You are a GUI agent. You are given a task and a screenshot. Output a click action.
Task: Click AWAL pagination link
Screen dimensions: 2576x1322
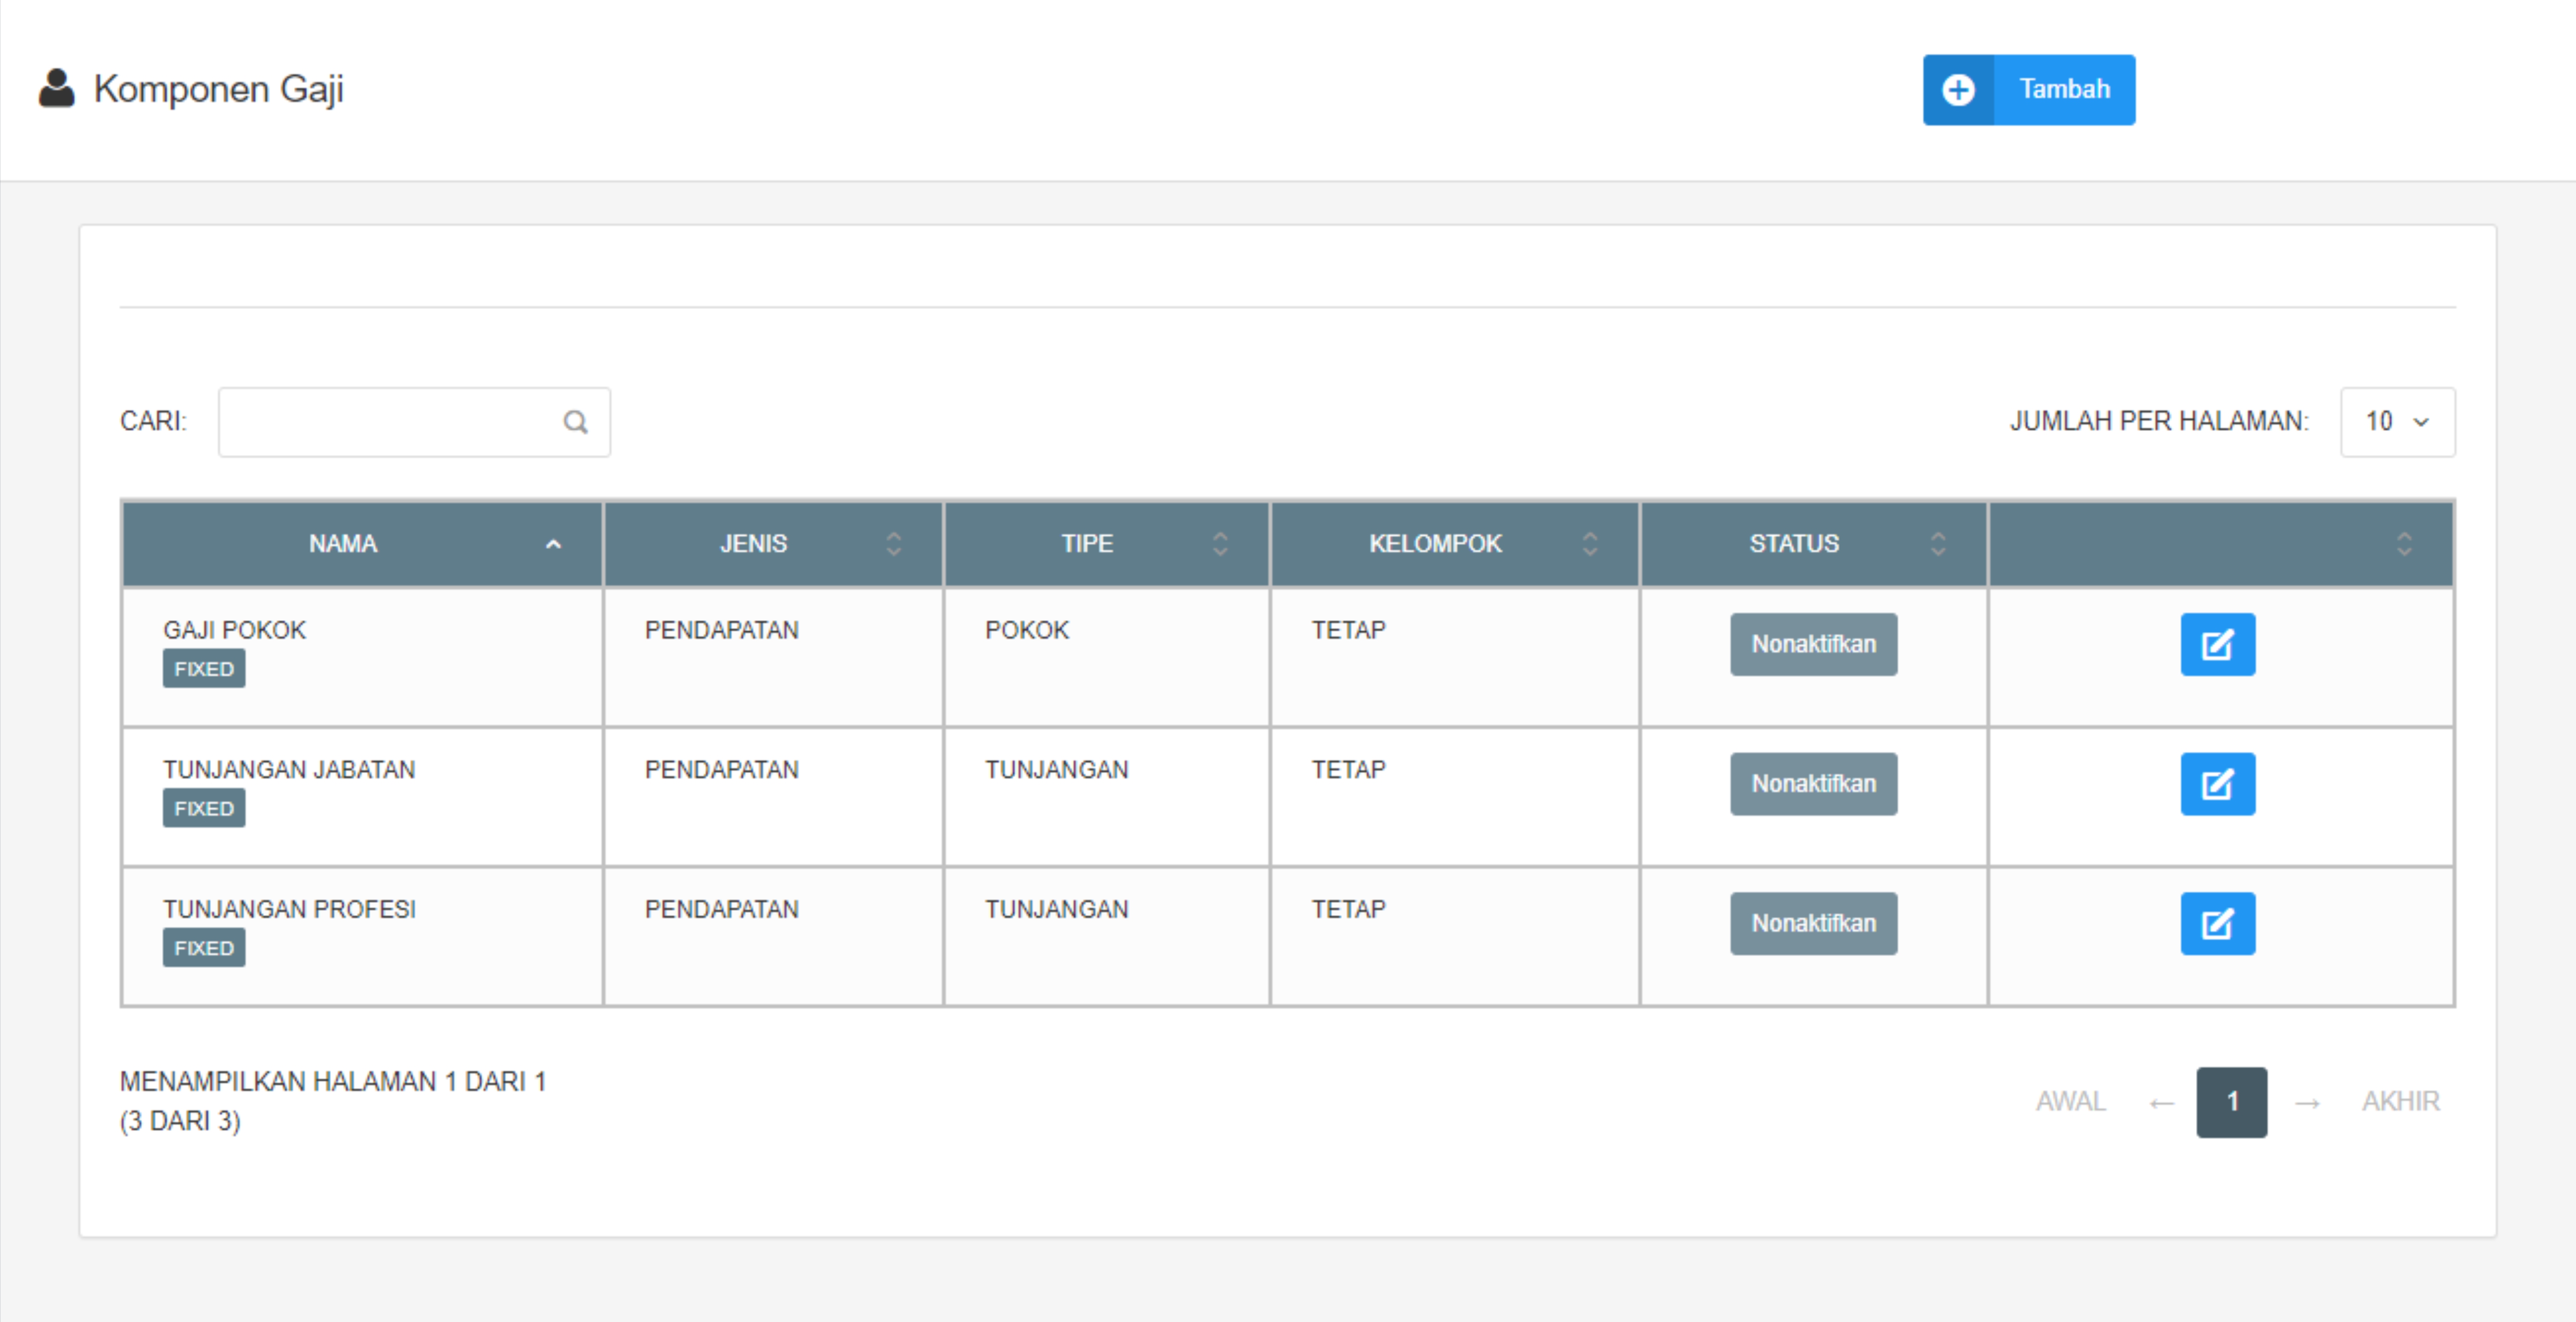click(2070, 1102)
